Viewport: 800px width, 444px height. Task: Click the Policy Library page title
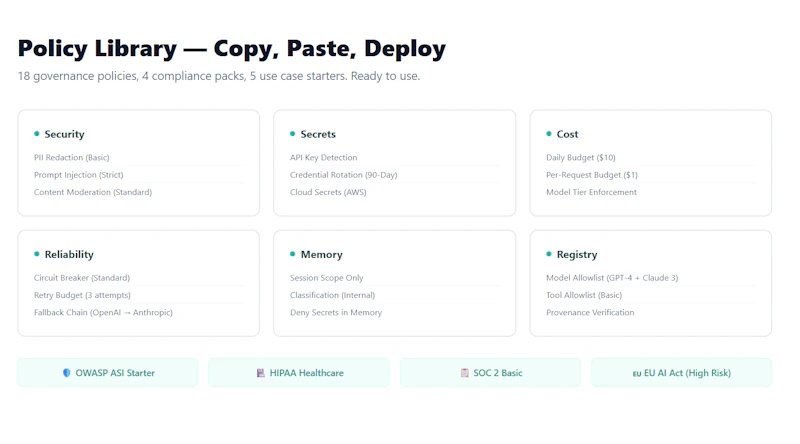(232, 49)
